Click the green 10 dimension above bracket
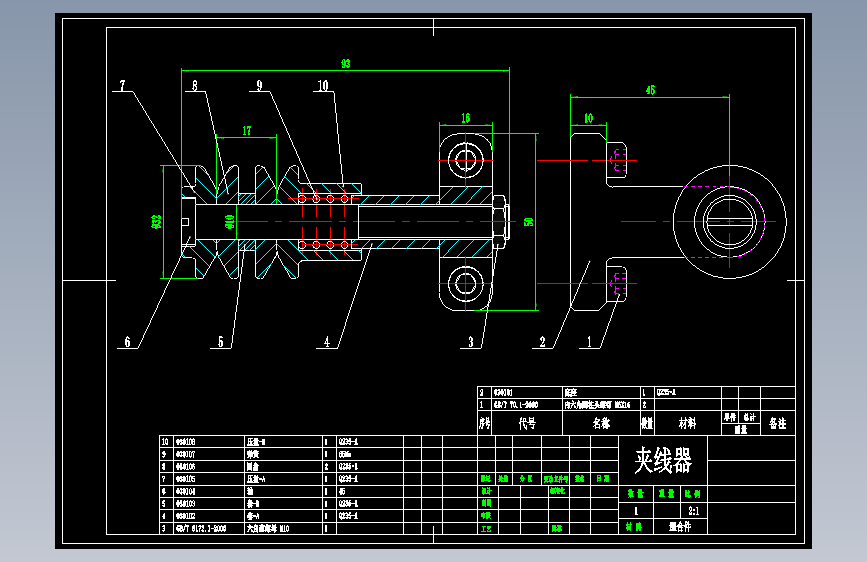 (588, 118)
